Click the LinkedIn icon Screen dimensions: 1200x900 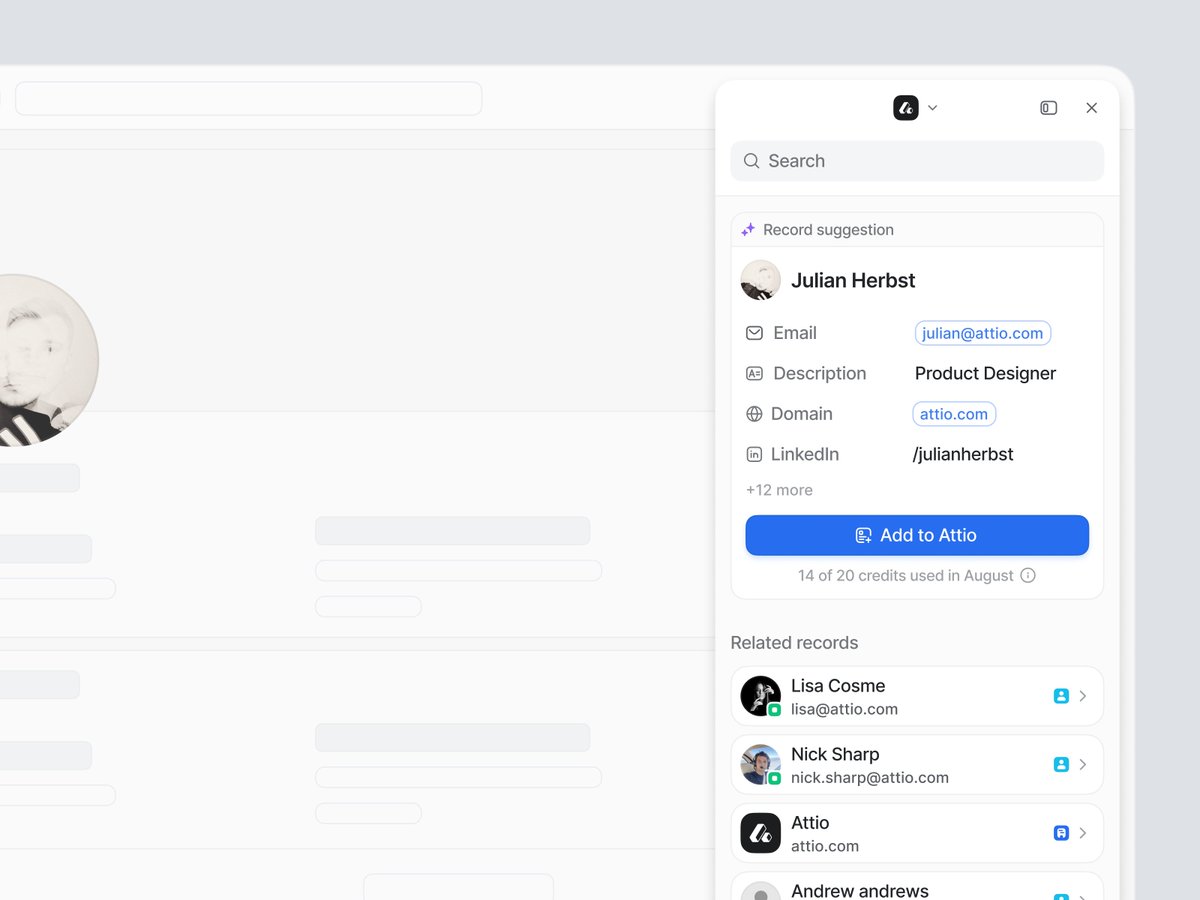pyautogui.click(x=754, y=454)
